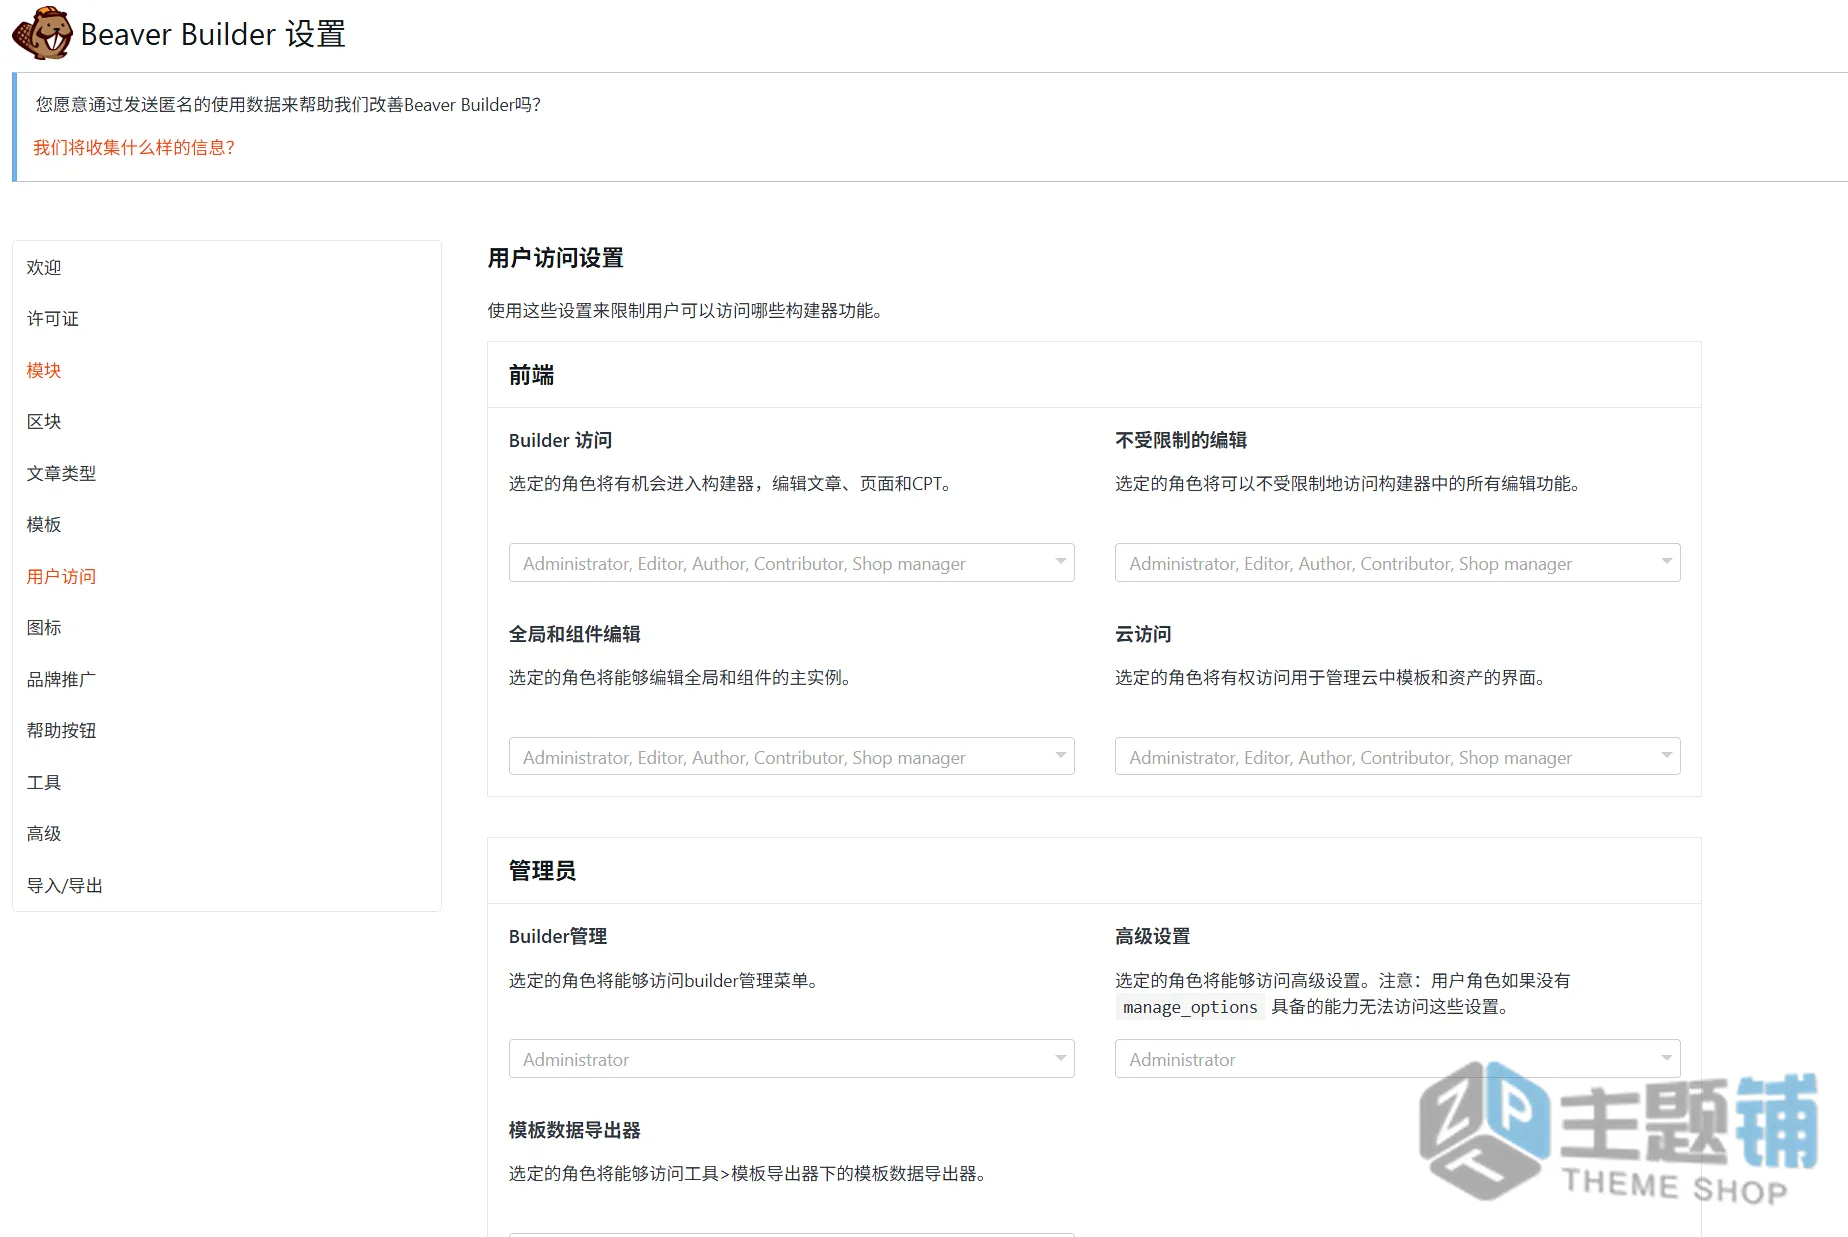Open the 帮助按钮 tab
This screenshot has width=1848, height=1237.
(x=61, y=730)
